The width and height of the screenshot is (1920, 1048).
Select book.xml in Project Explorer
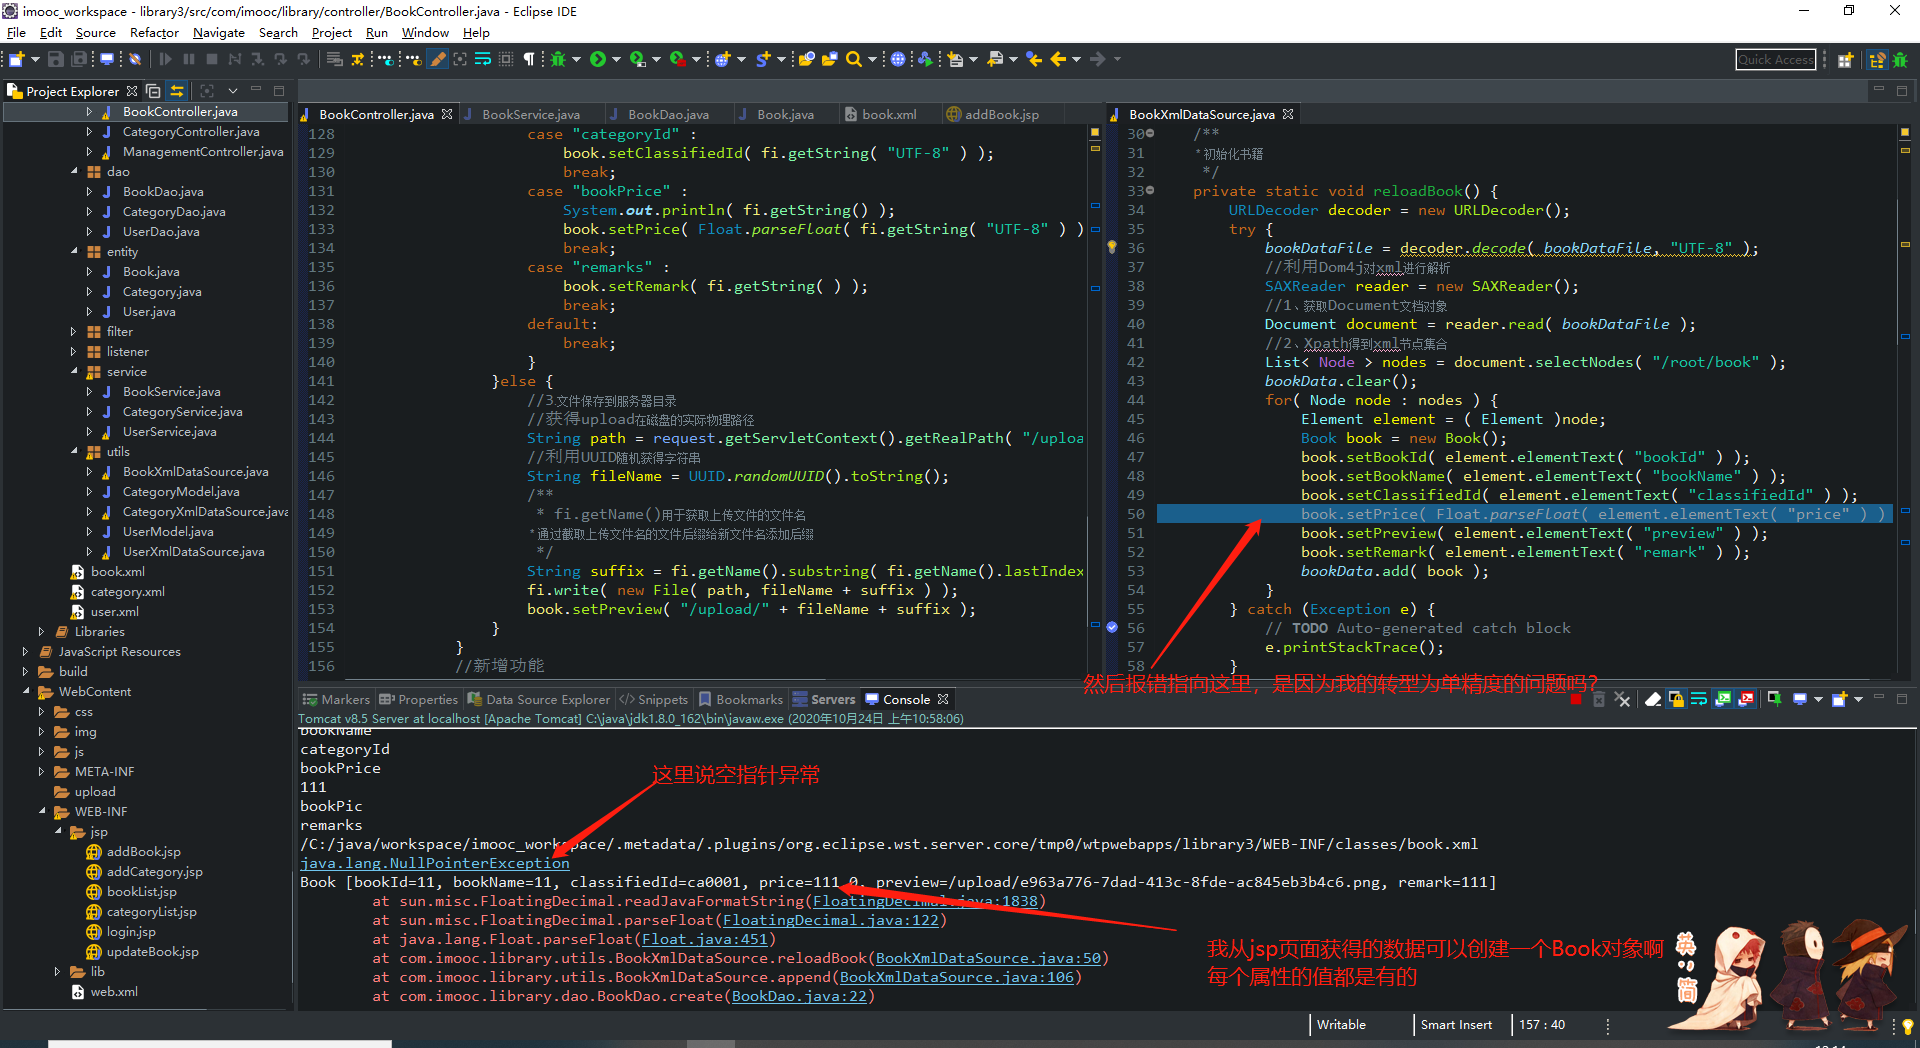118,572
